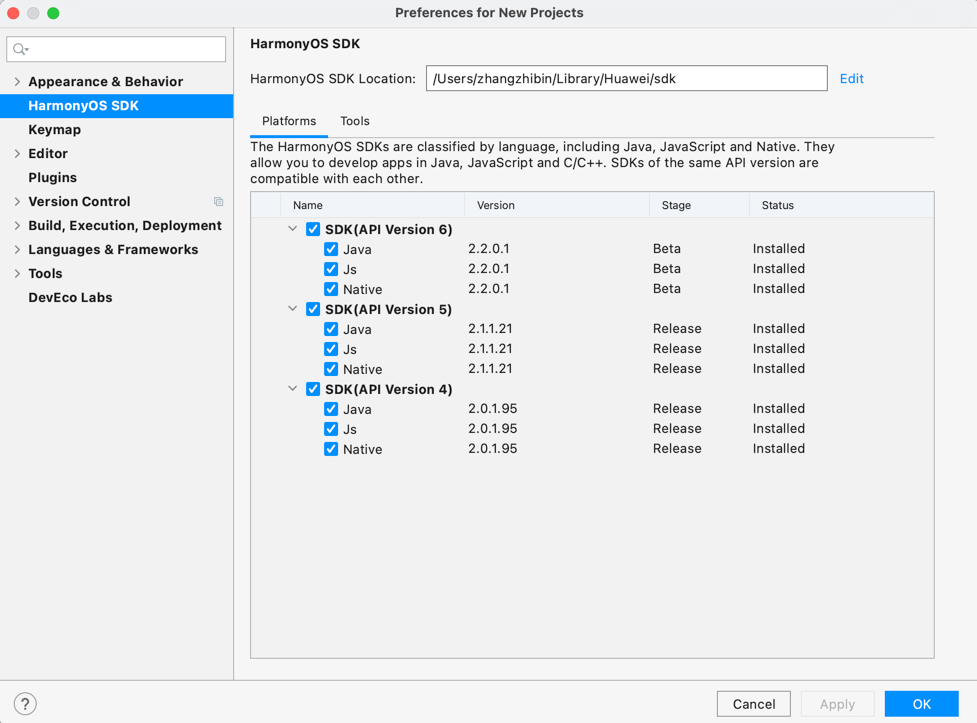Click the copy-settings icon beside Version Control

218,201
